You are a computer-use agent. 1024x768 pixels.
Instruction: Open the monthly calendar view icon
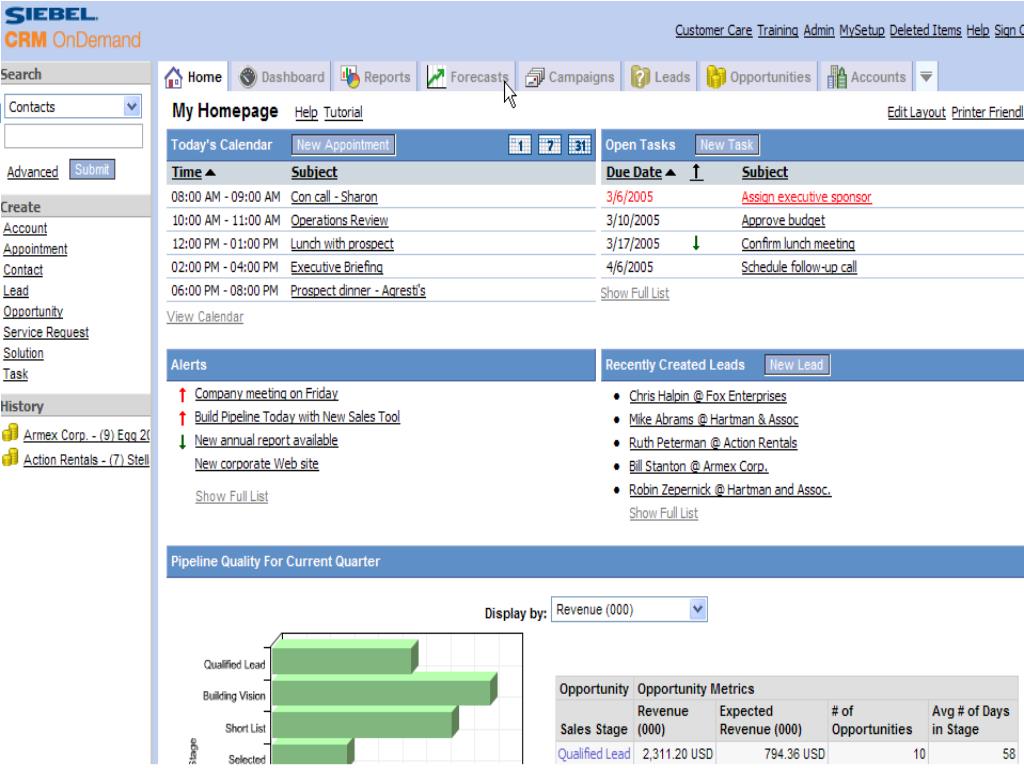pyautogui.click(x=579, y=145)
